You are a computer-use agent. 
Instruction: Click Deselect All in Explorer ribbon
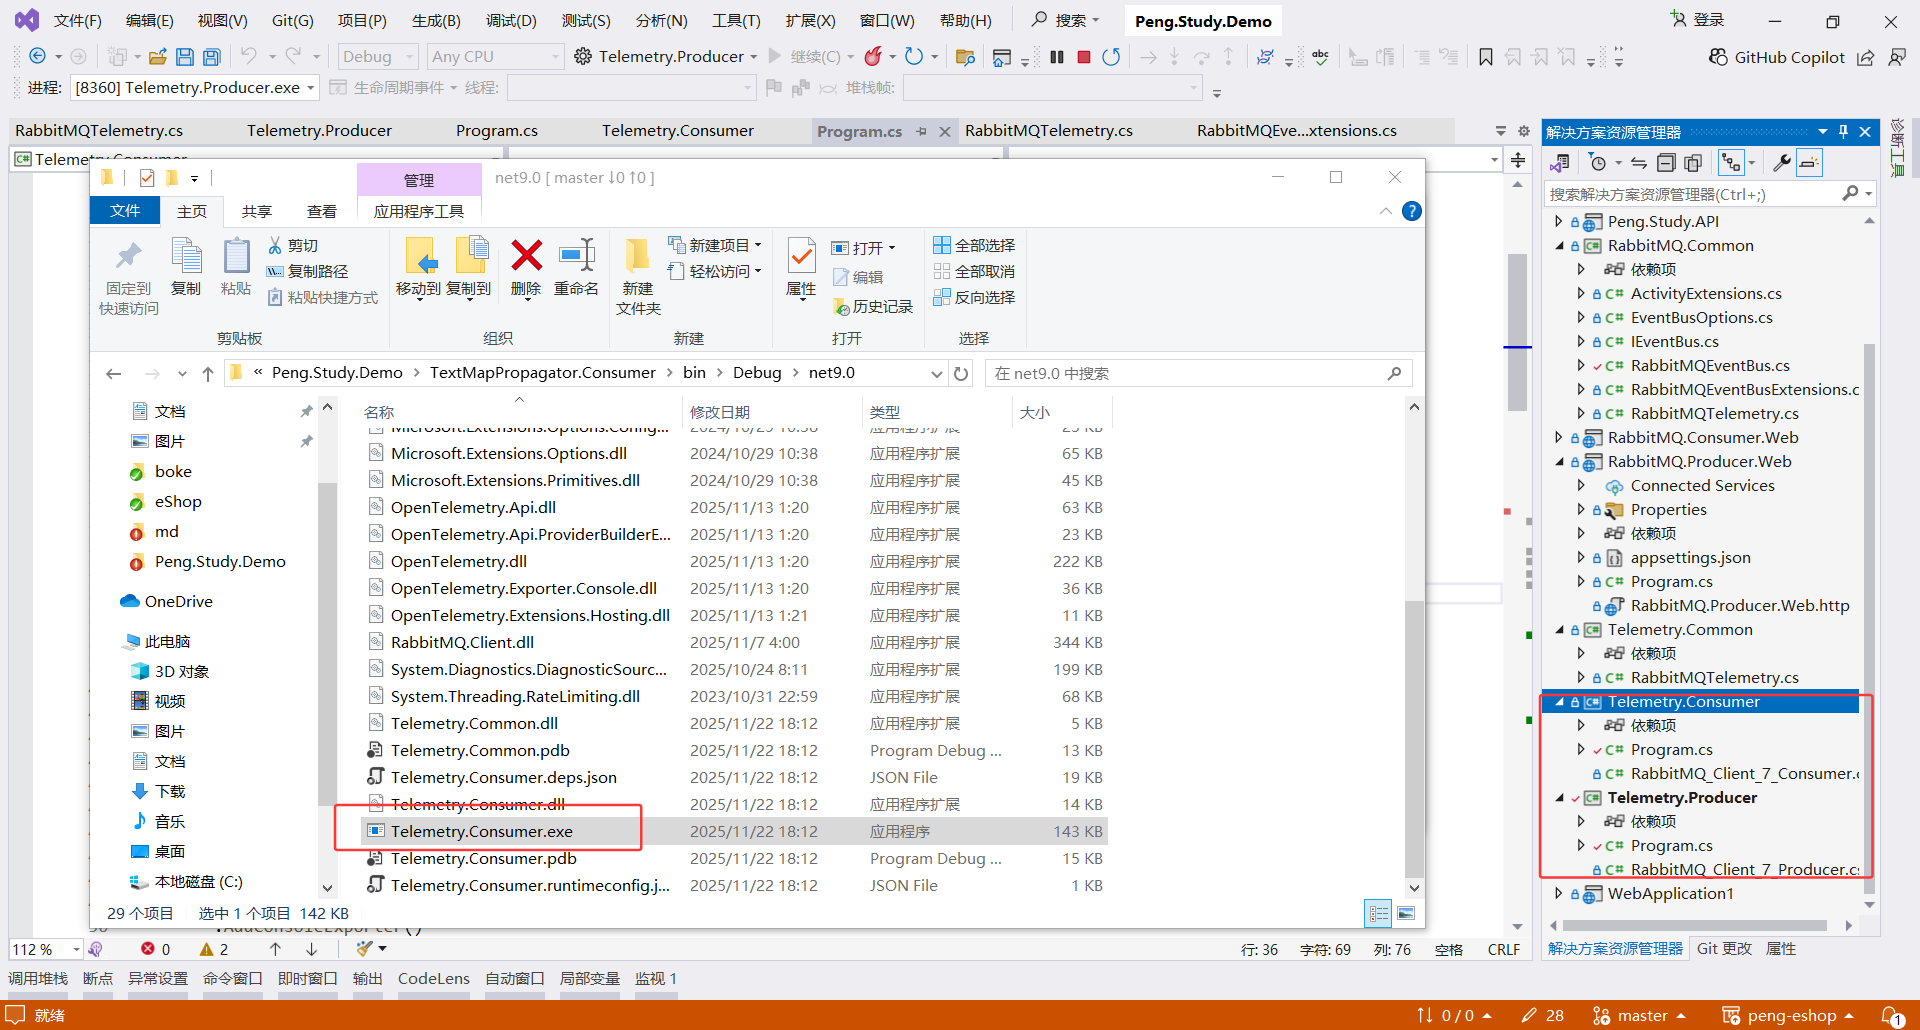pos(974,271)
